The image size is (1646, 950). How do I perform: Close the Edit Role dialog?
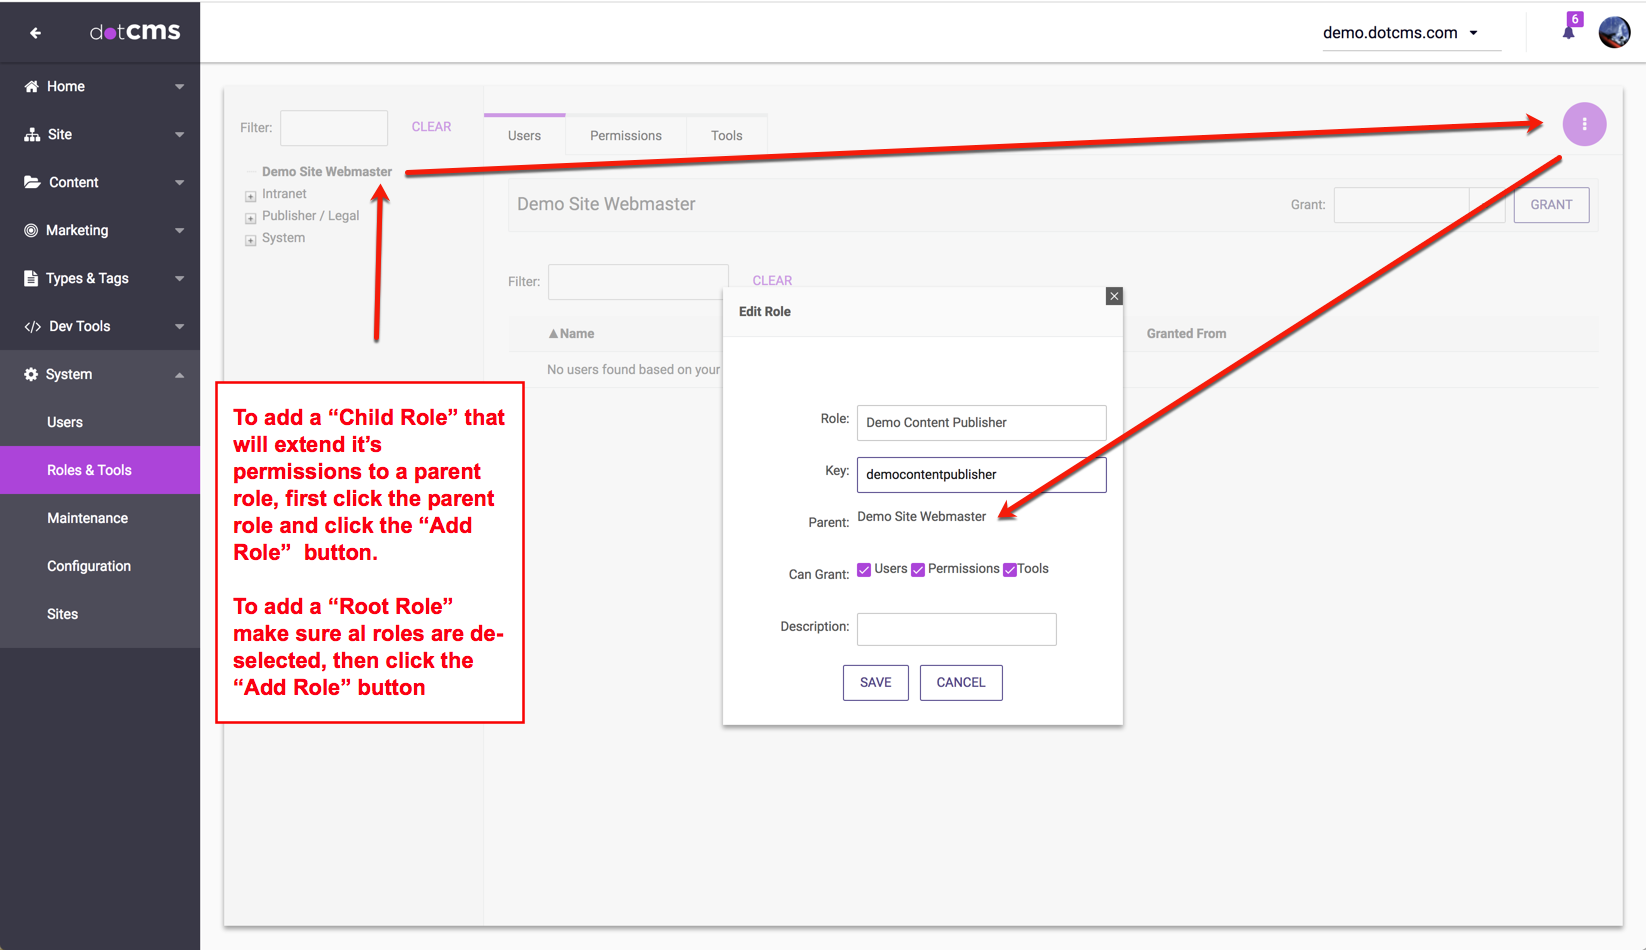click(x=1114, y=296)
